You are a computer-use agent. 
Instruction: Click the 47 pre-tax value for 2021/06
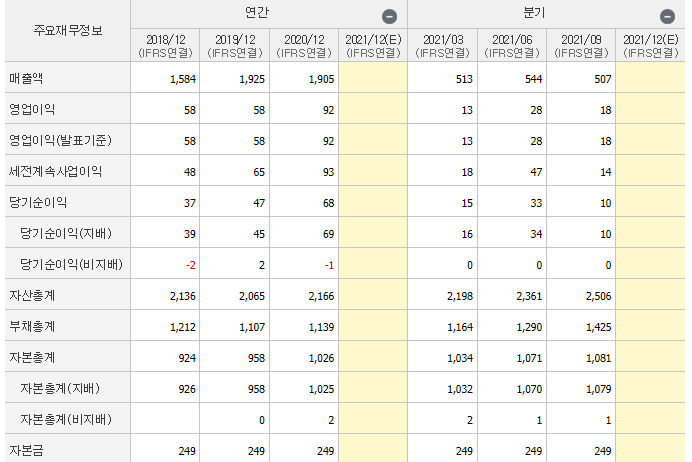pyautogui.click(x=536, y=172)
